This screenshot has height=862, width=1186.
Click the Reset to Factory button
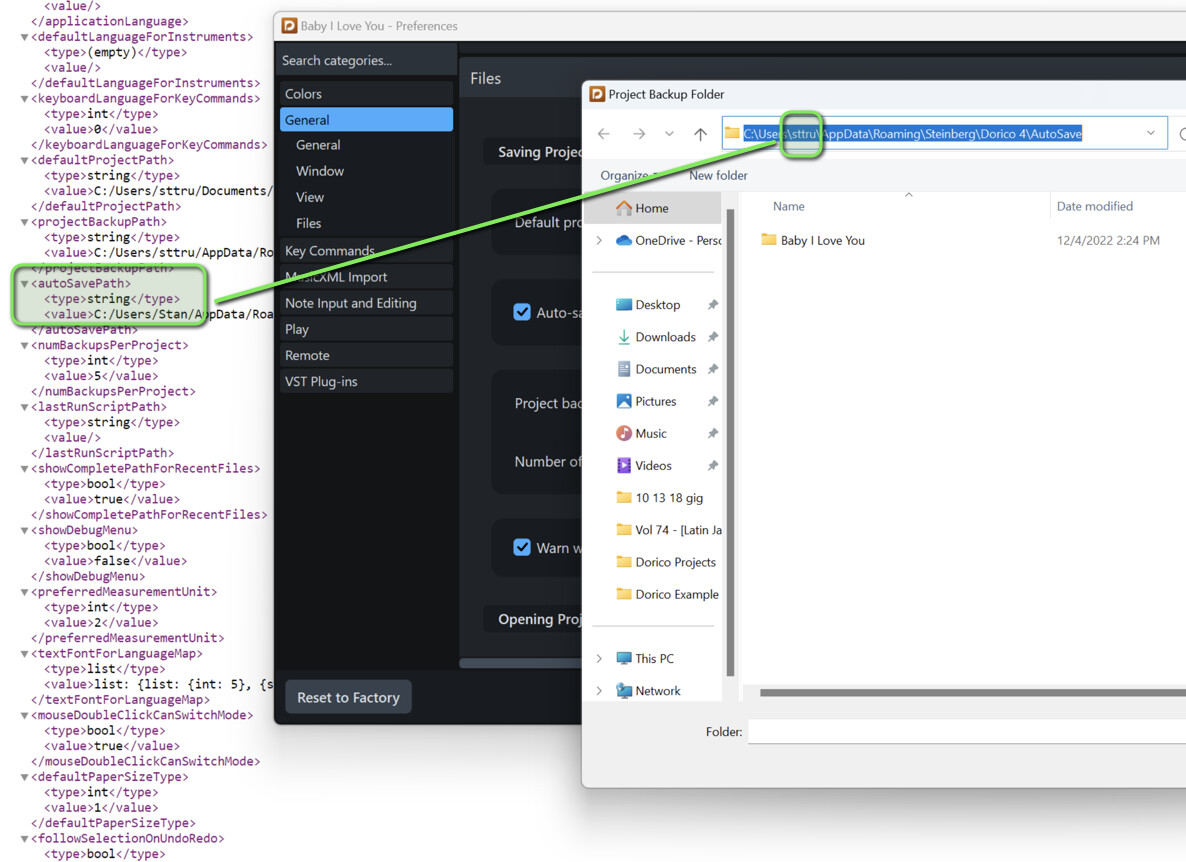348,697
